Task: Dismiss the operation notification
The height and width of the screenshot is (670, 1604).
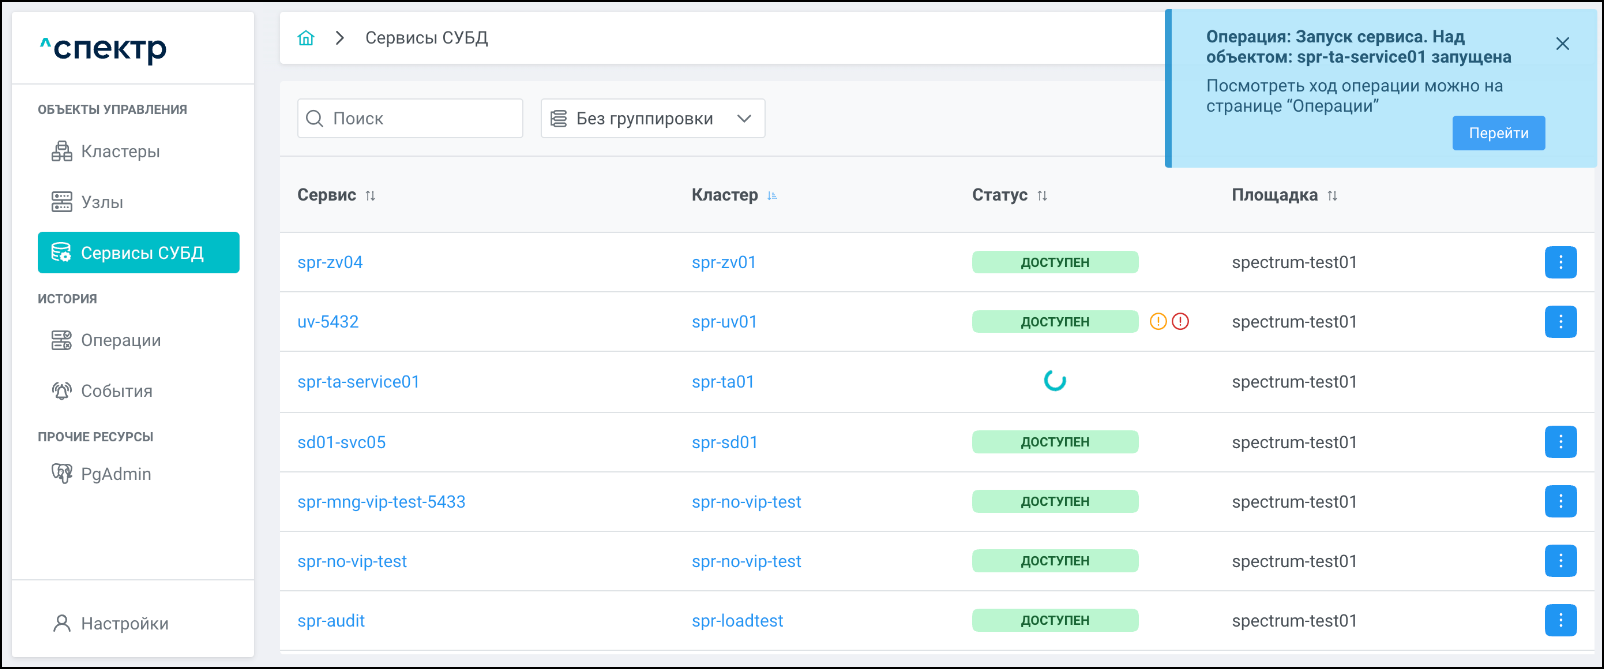Action: click(x=1562, y=44)
